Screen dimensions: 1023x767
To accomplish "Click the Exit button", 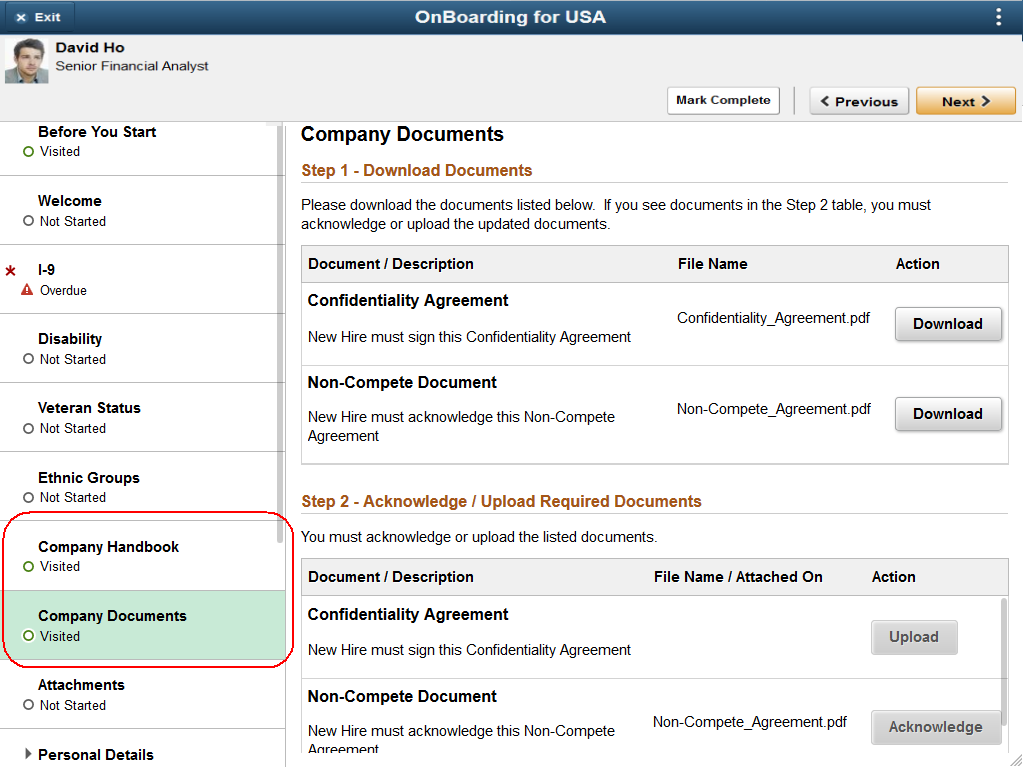I will (x=38, y=17).
